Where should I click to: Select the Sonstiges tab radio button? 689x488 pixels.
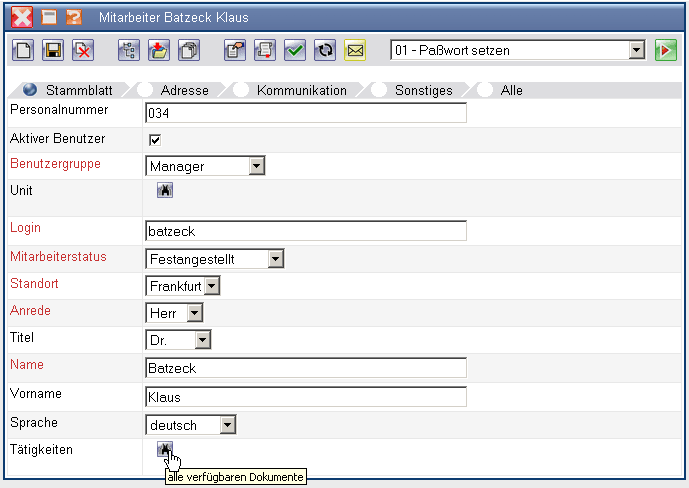click(x=379, y=90)
